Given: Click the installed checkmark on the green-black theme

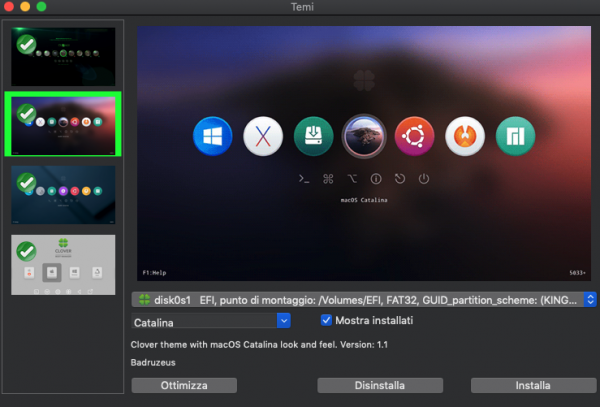Looking at the screenshot, I should coord(26,44).
